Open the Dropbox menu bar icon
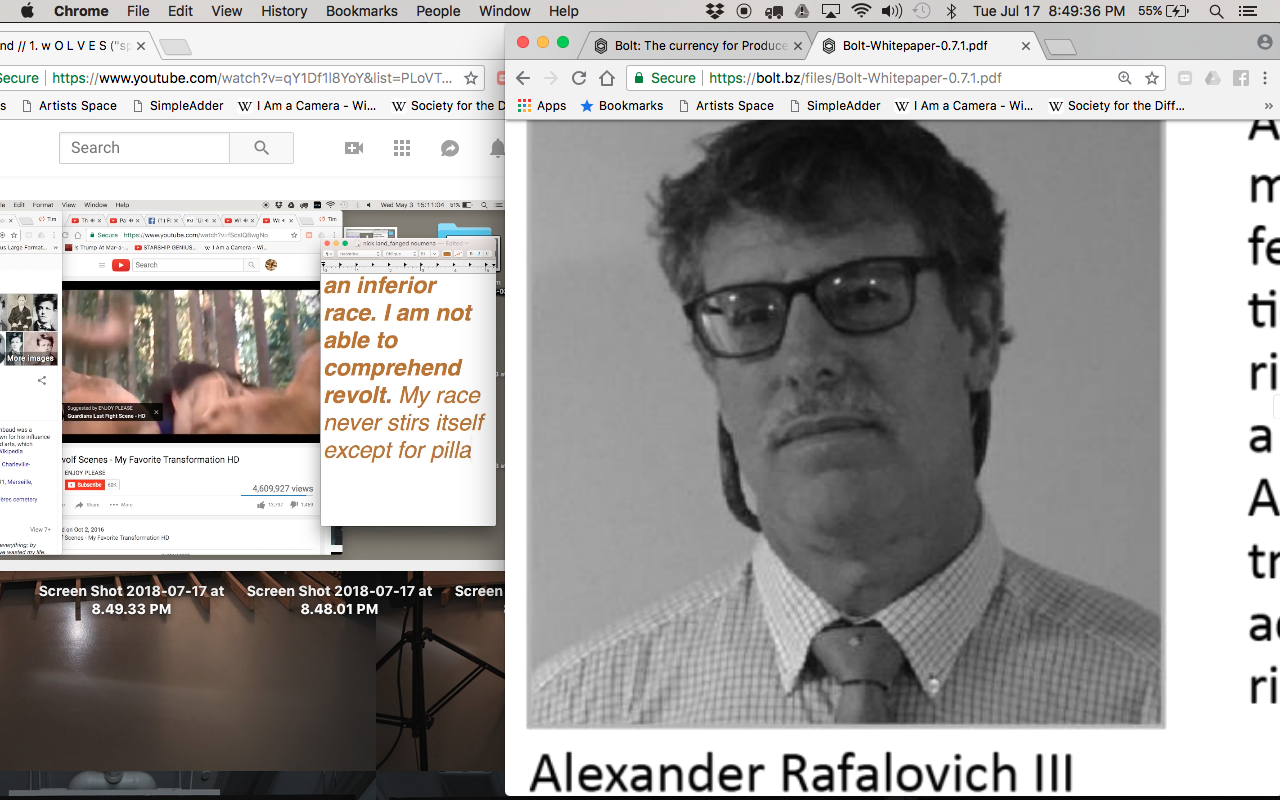Viewport: 1280px width, 800px height. [713, 11]
